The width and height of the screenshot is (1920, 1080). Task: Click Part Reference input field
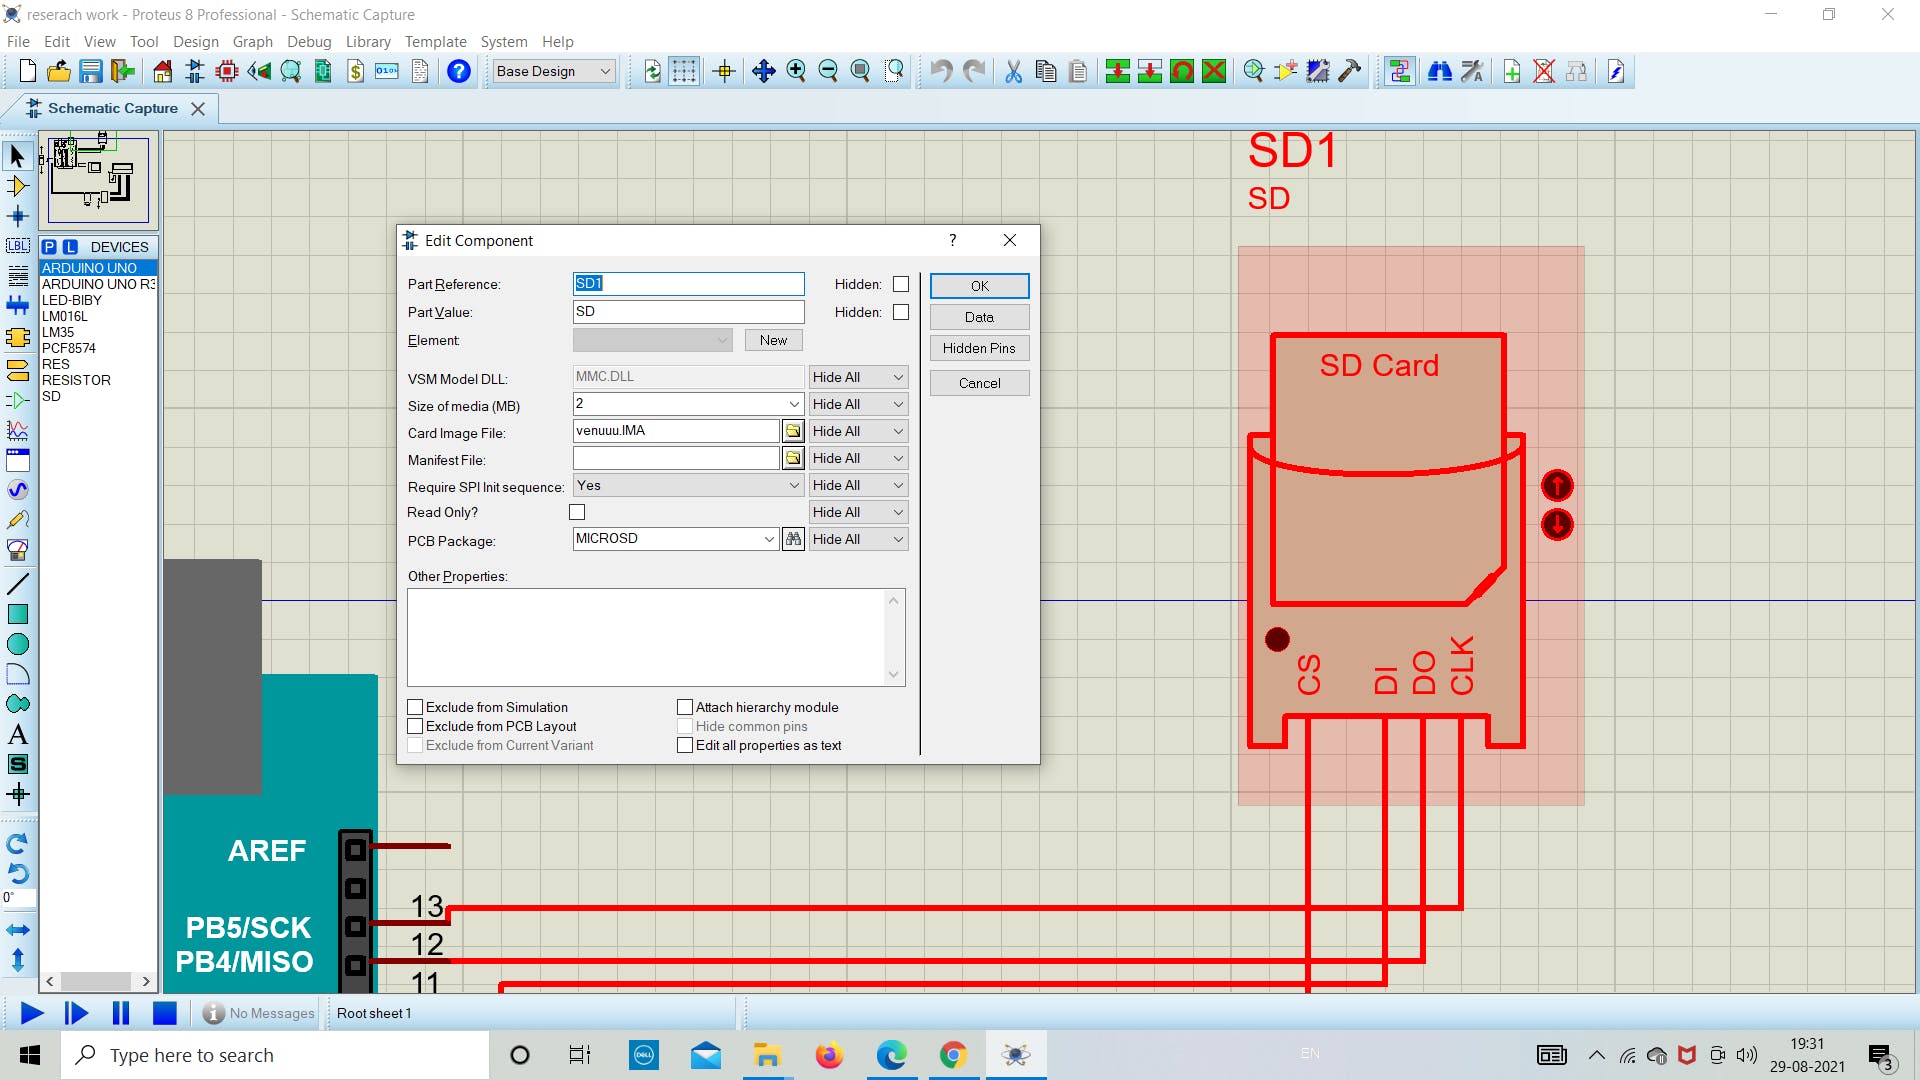[x=690, y=282]
